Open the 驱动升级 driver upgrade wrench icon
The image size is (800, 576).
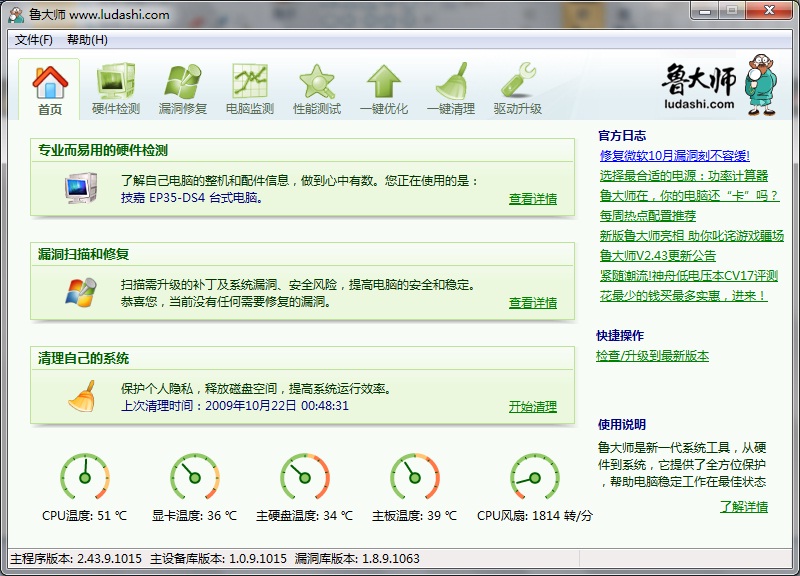coord(518,80)
